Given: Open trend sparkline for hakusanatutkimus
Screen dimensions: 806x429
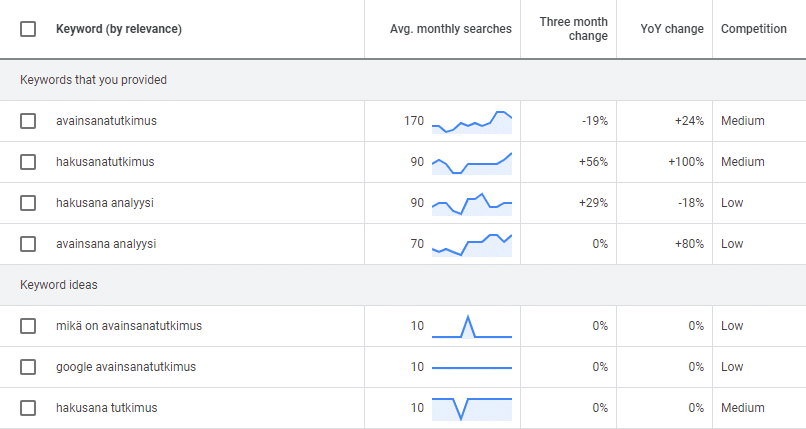Looking at the screenshot, I should [x=472, y=163].
